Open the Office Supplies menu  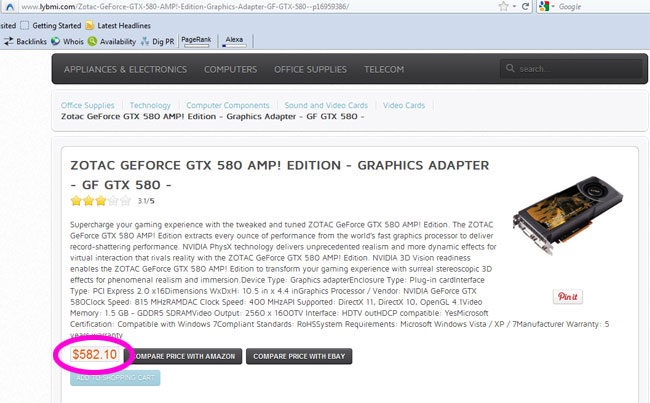coord(310,69)
